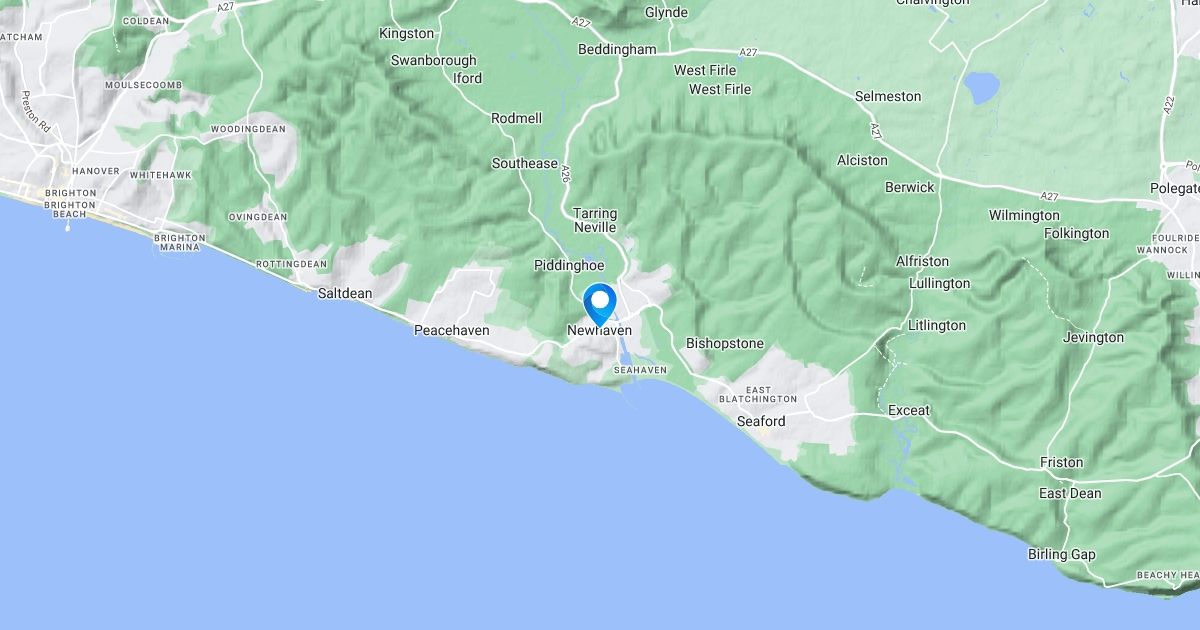Select the Bishopstone label
Image resolution: width=1200 pixels, height=630 pixels.
pyautogui.click(x=725, y=344)
